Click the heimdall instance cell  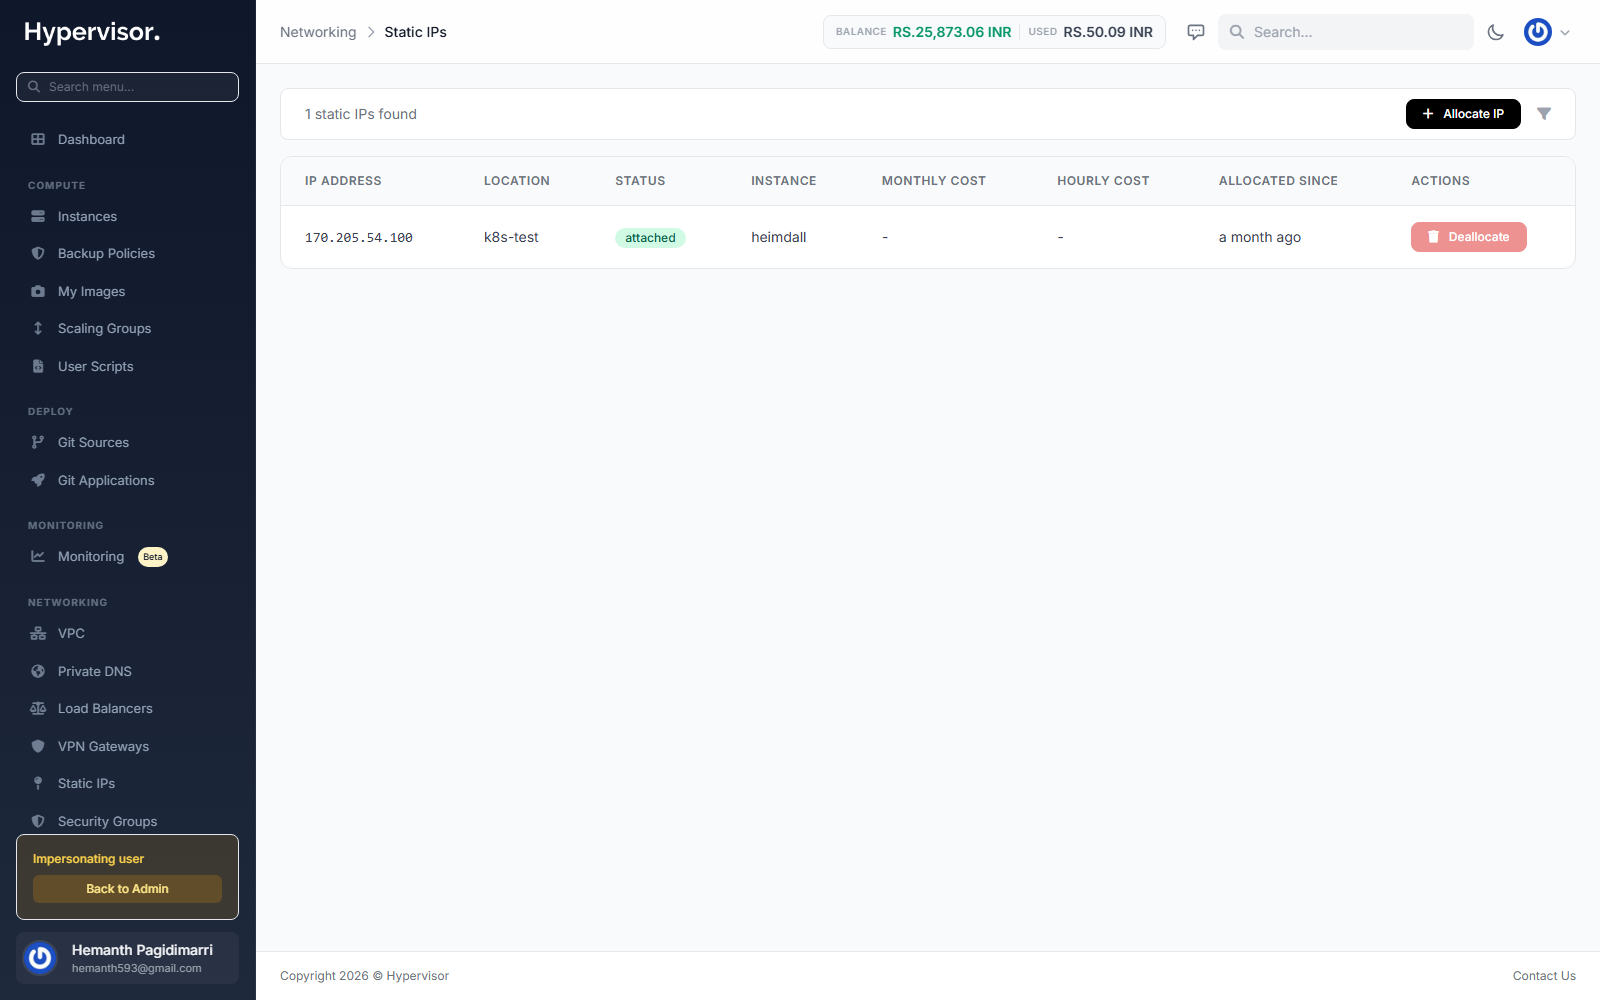tap(779, 237)
